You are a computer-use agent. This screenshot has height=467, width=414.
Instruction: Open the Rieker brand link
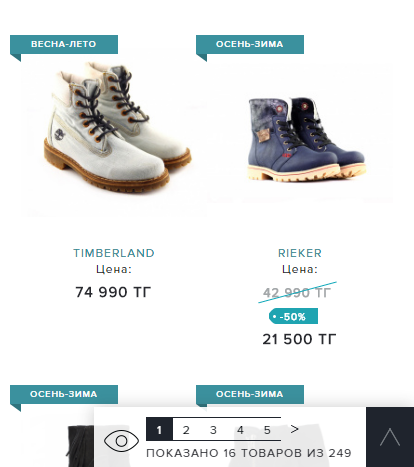coord(300,253)
